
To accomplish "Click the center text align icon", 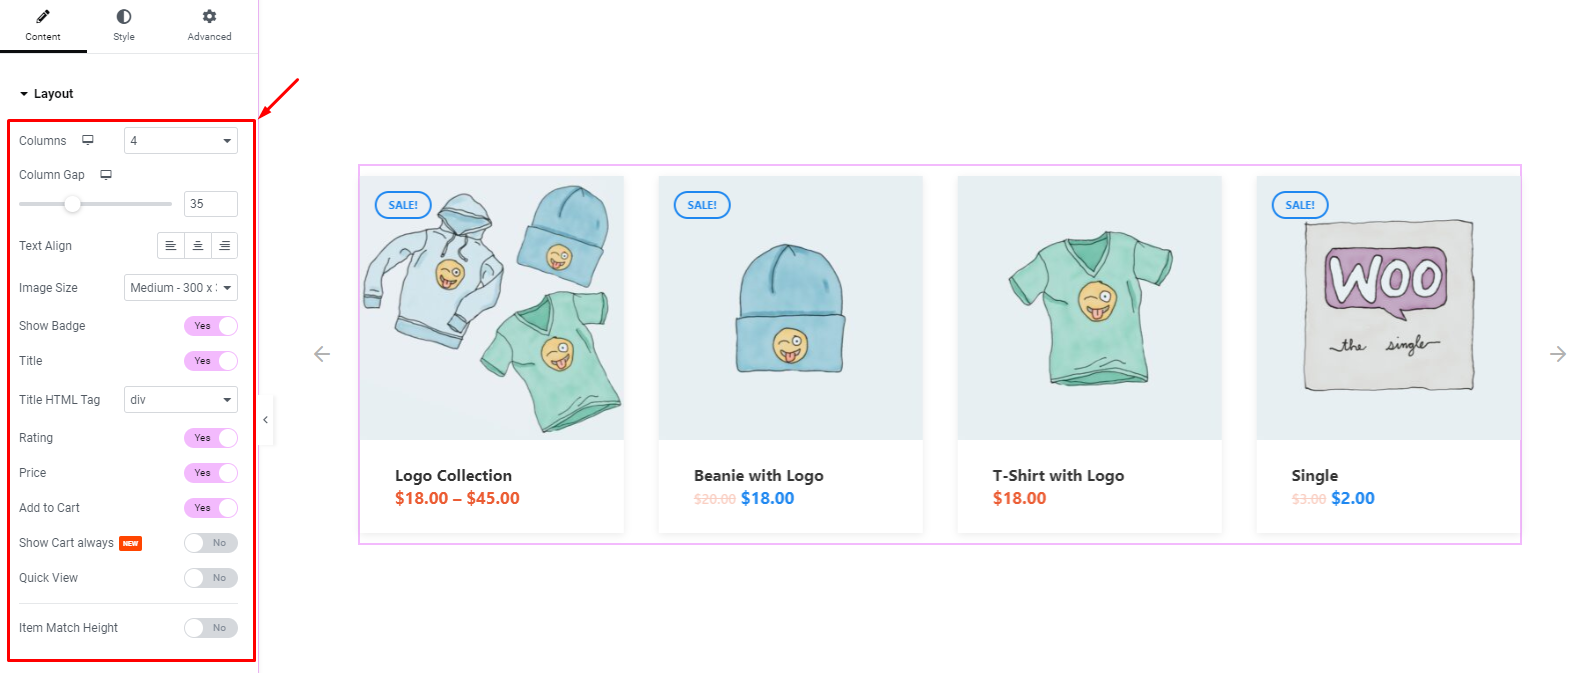I will coord(198,246).
